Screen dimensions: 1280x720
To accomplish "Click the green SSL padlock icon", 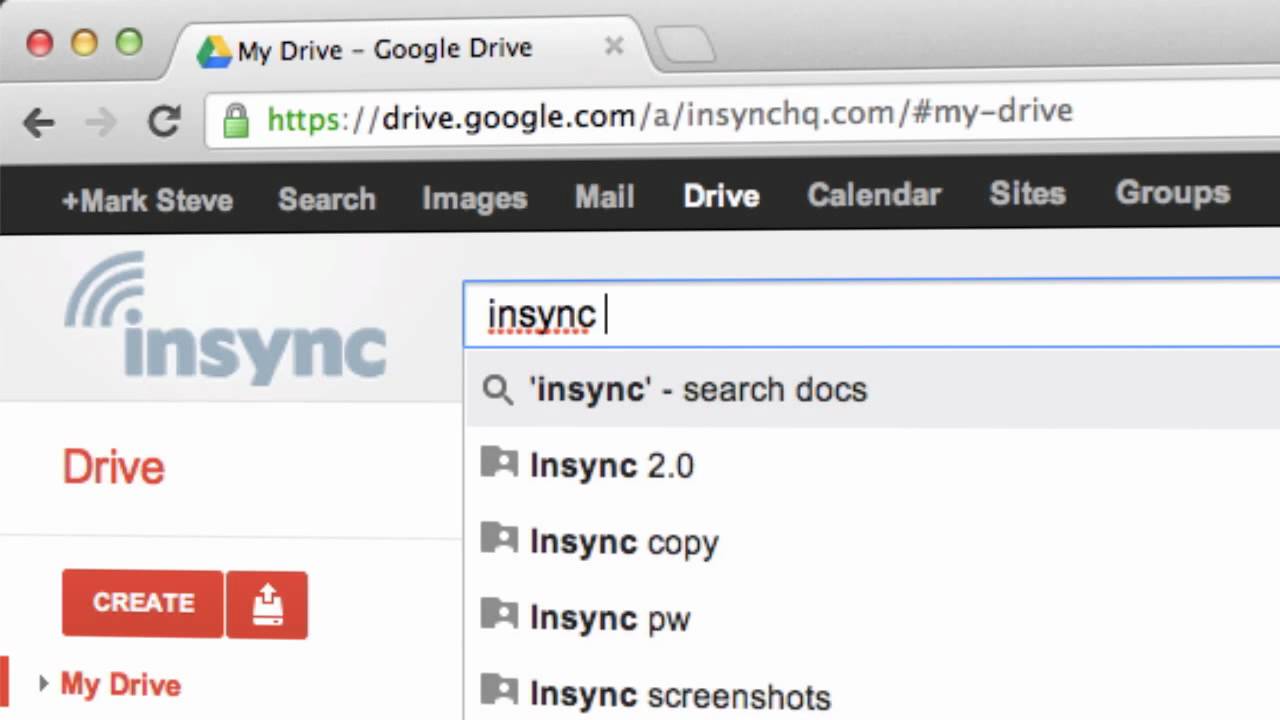I will 236,121.
